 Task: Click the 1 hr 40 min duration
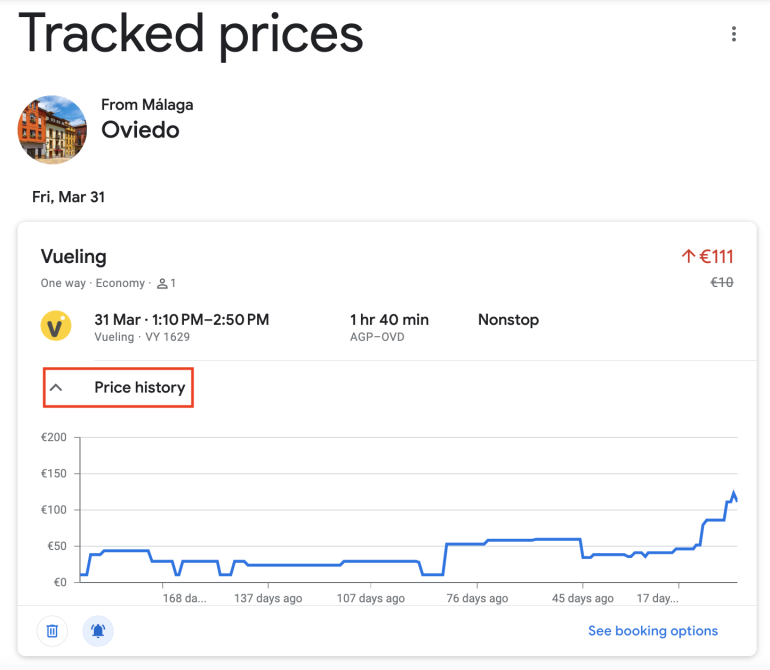[x=389, y=320]
